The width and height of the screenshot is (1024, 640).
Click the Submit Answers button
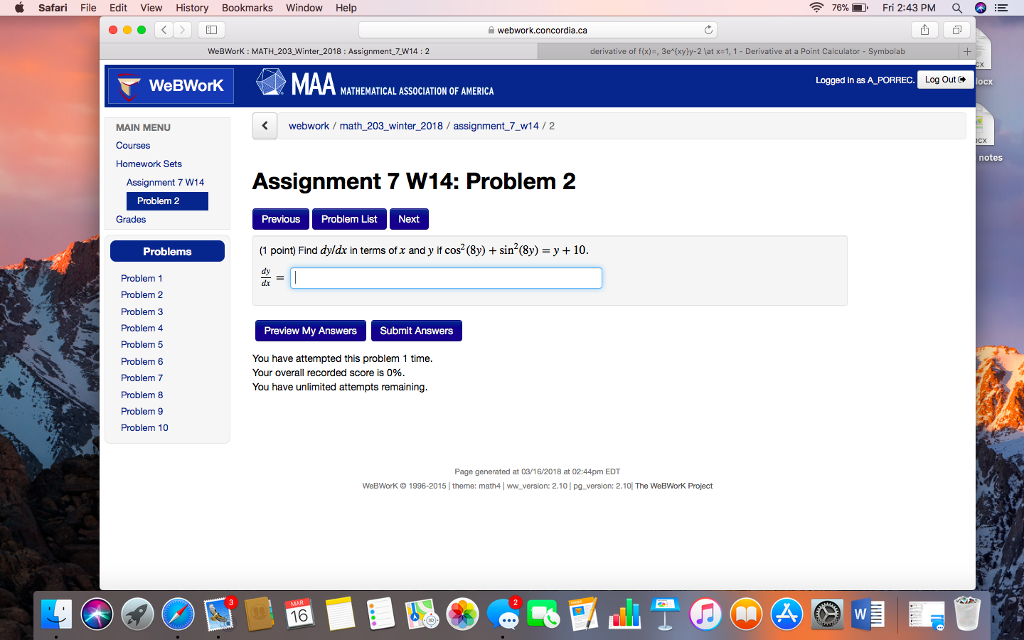click(416, 330)
